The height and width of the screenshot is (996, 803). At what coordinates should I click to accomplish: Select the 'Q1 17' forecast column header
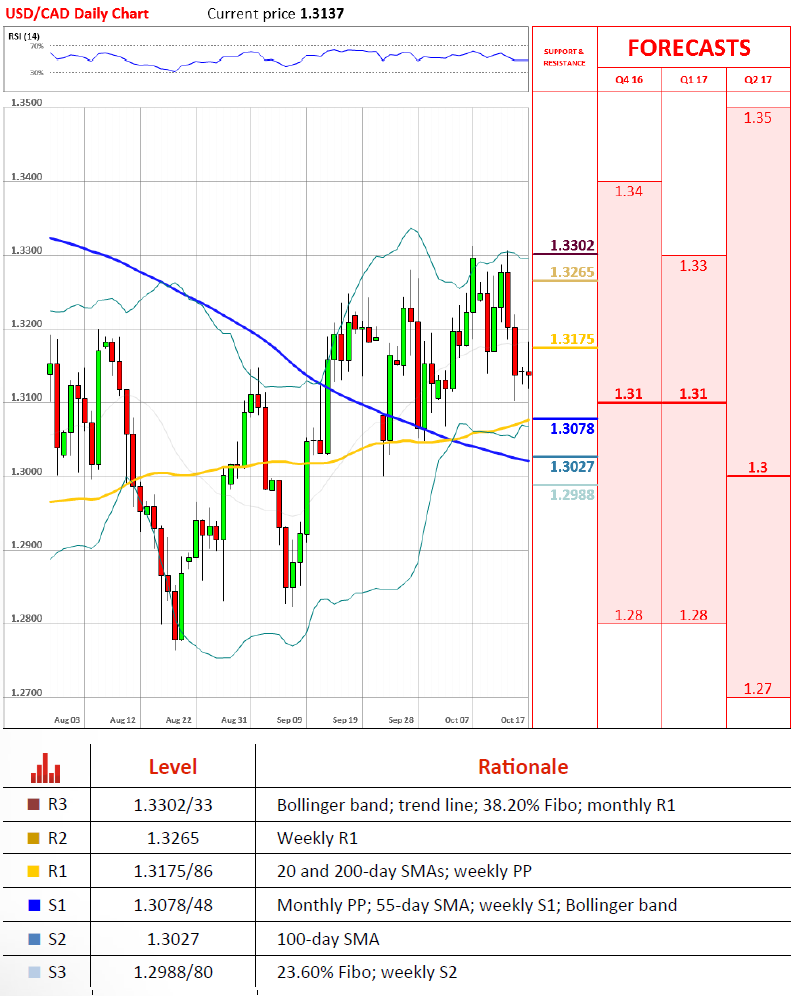pos(694,79)
